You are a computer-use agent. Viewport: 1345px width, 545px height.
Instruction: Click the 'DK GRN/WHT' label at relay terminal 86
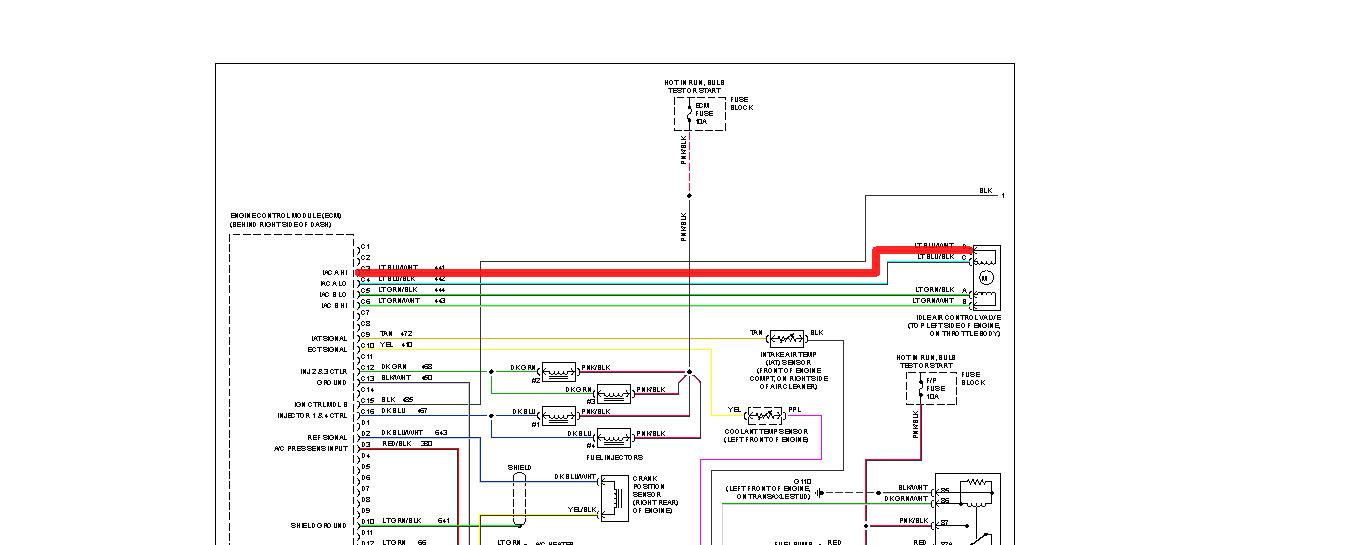tap(905, 498)
